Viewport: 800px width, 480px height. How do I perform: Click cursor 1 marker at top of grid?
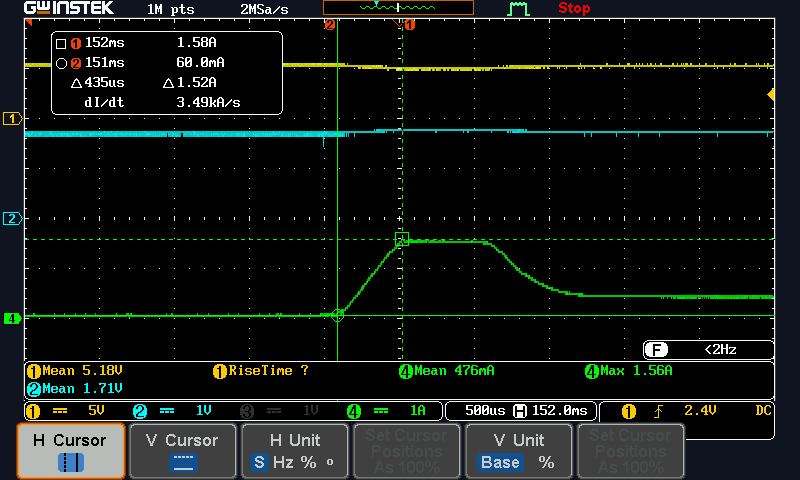[x=409, y=25]
